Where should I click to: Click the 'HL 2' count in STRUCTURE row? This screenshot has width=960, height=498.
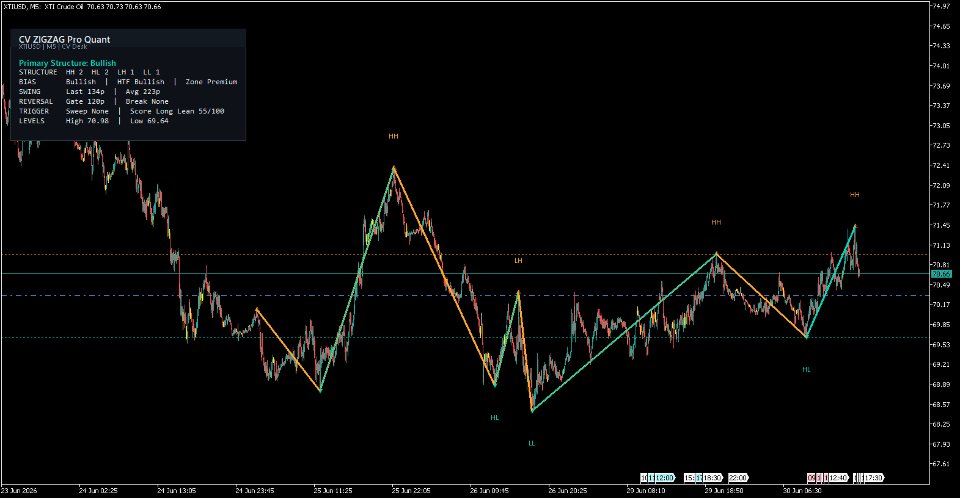(x=100, y=72)
